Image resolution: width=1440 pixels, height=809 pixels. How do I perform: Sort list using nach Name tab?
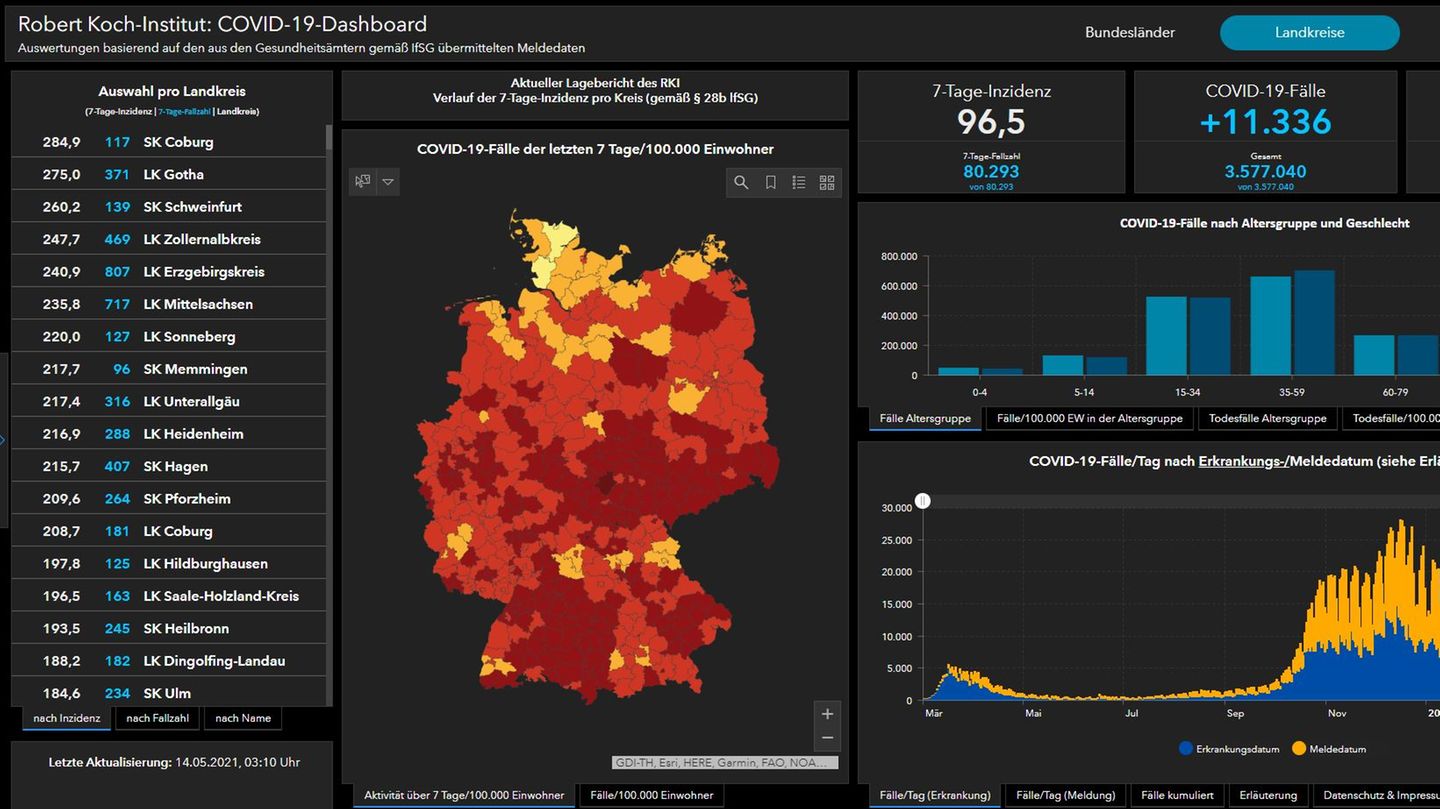click(x=243, y=718)
